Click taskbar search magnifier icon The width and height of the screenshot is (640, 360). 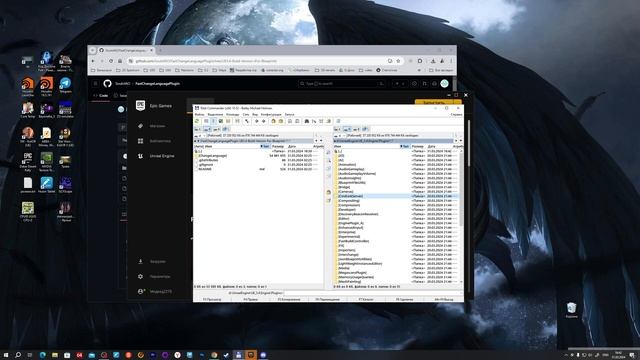pos(18,355)
